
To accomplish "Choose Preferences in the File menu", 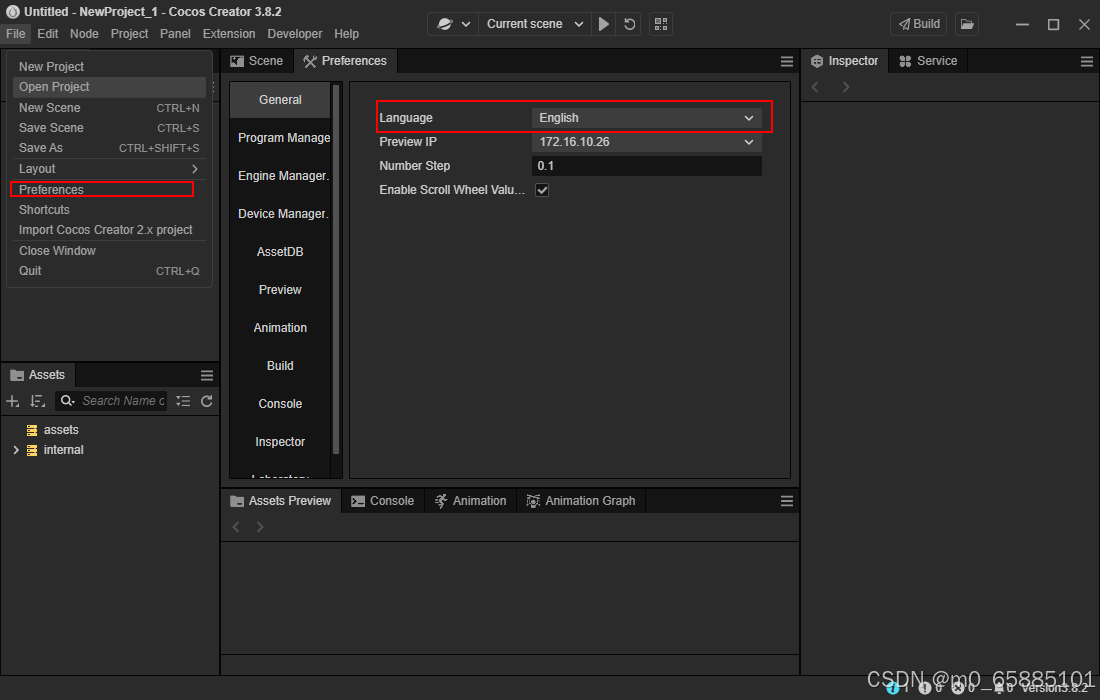I will click(x=109, y=189).
